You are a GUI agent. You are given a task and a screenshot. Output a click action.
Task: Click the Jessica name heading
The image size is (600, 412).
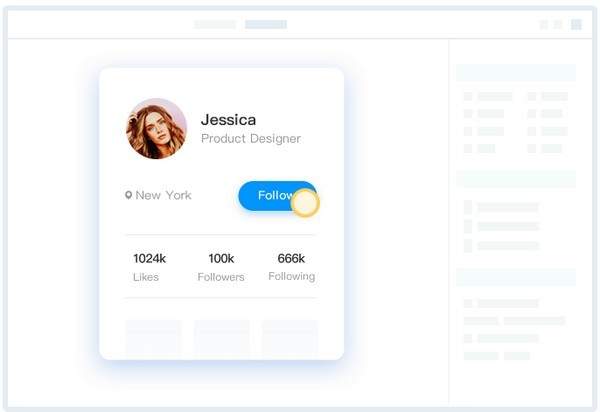pos(228,120)
